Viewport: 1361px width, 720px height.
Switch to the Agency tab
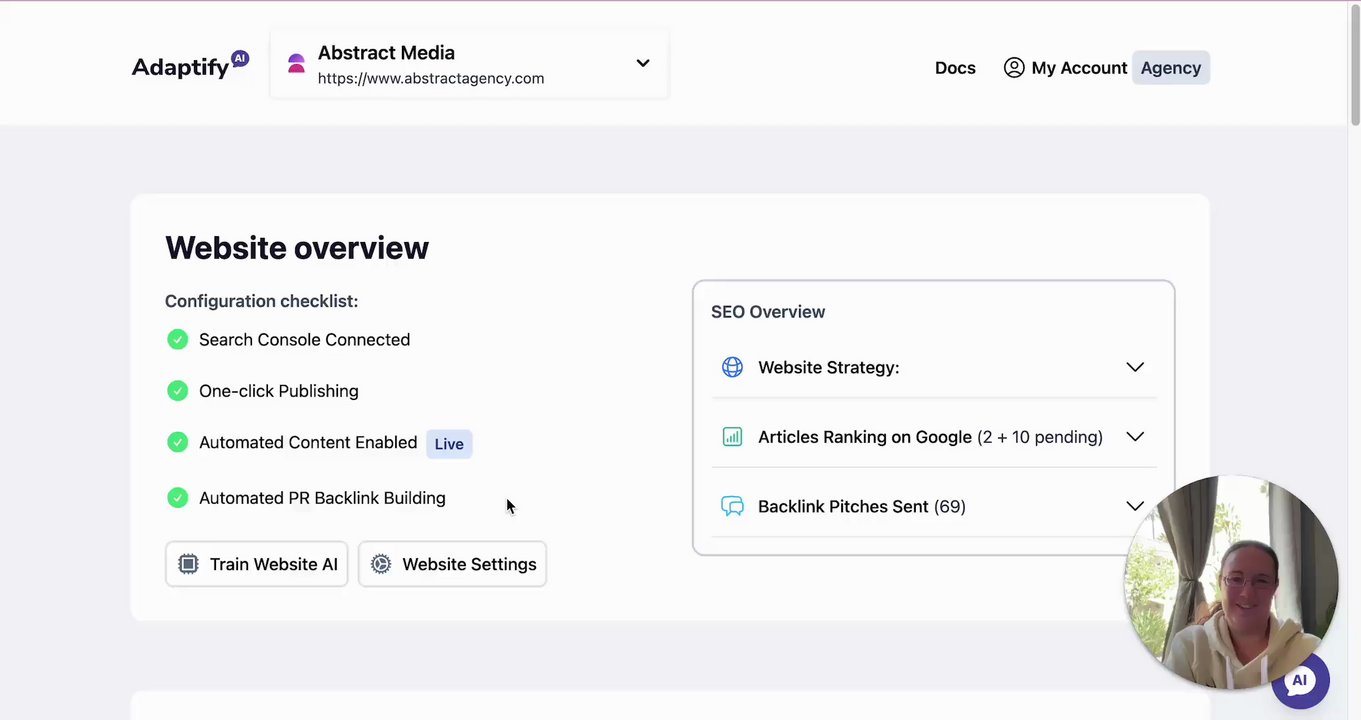click(1170, 68)
